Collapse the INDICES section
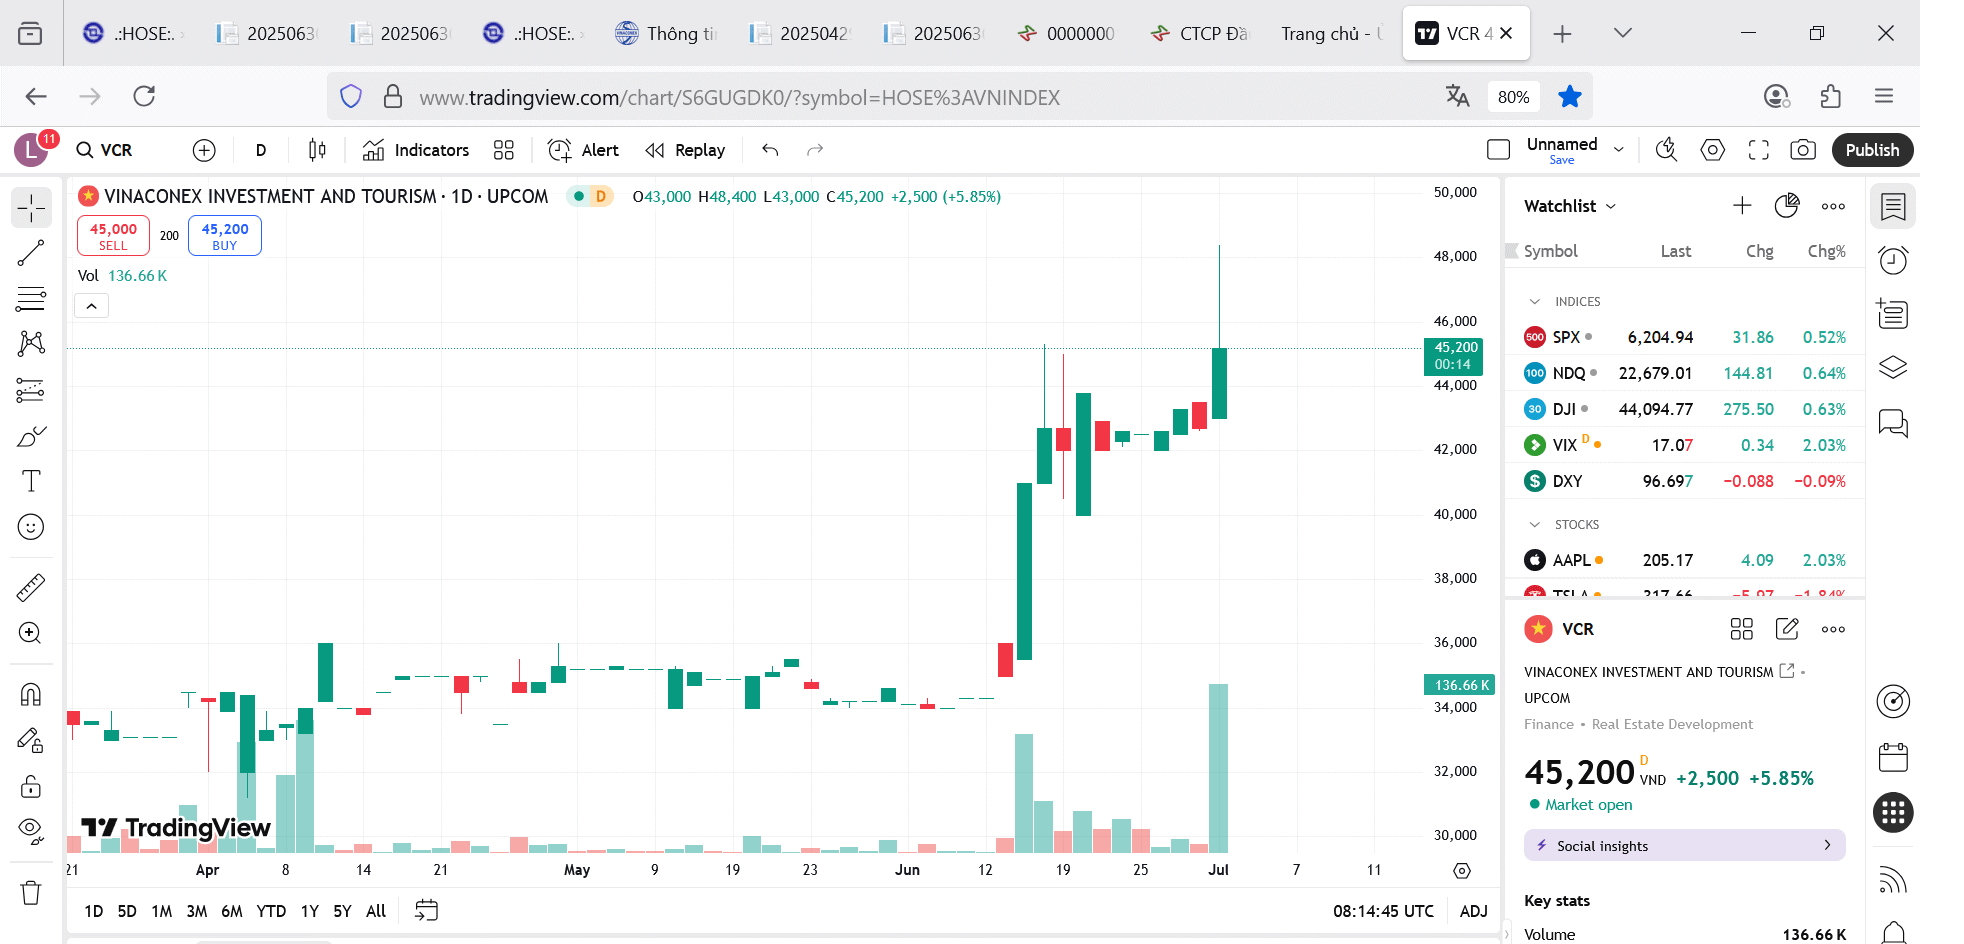Screen dimensions: 1964x944 coord(1536,301)
